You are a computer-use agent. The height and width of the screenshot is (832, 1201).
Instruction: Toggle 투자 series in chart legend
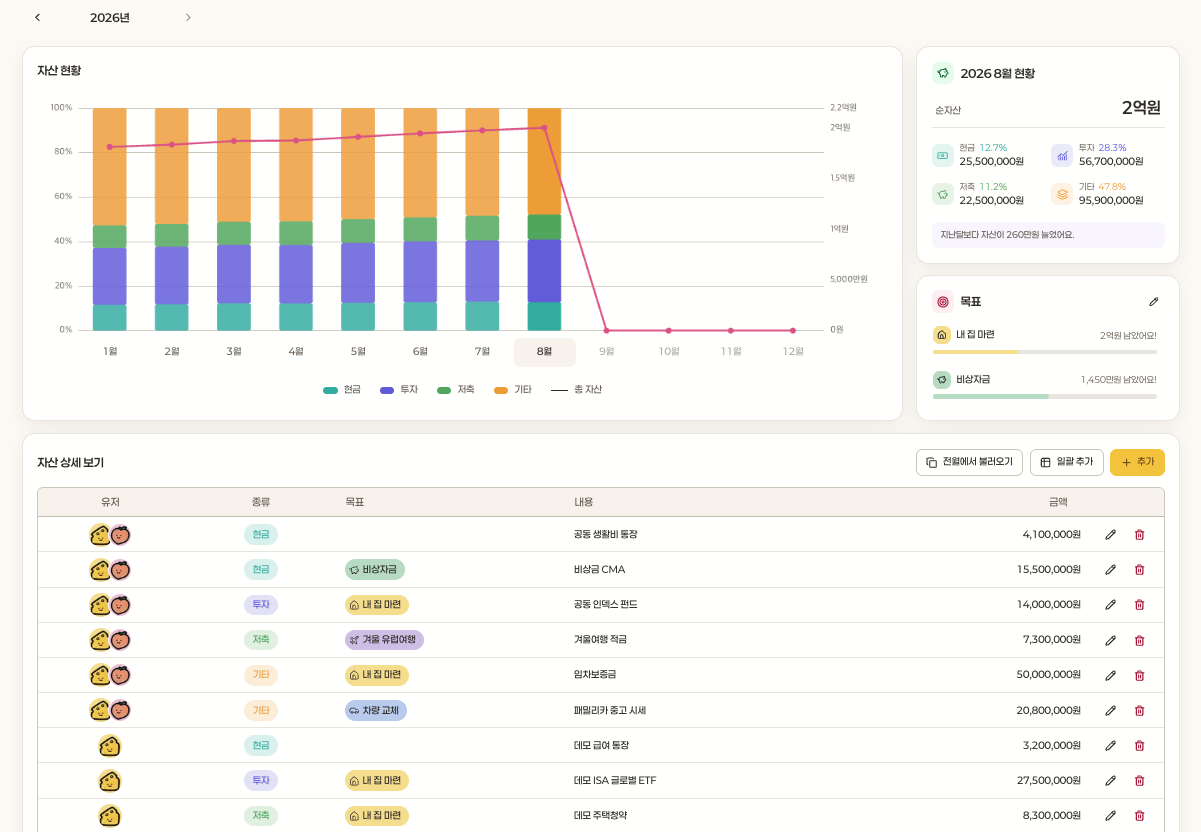coord(399,389)
